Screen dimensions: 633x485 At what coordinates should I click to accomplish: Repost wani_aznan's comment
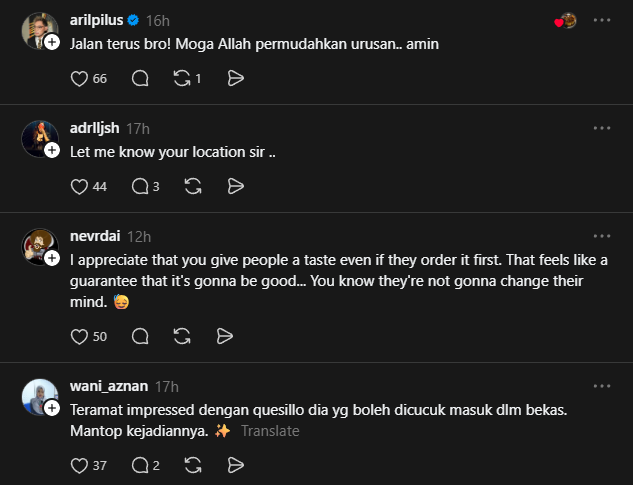click(194, 465)
